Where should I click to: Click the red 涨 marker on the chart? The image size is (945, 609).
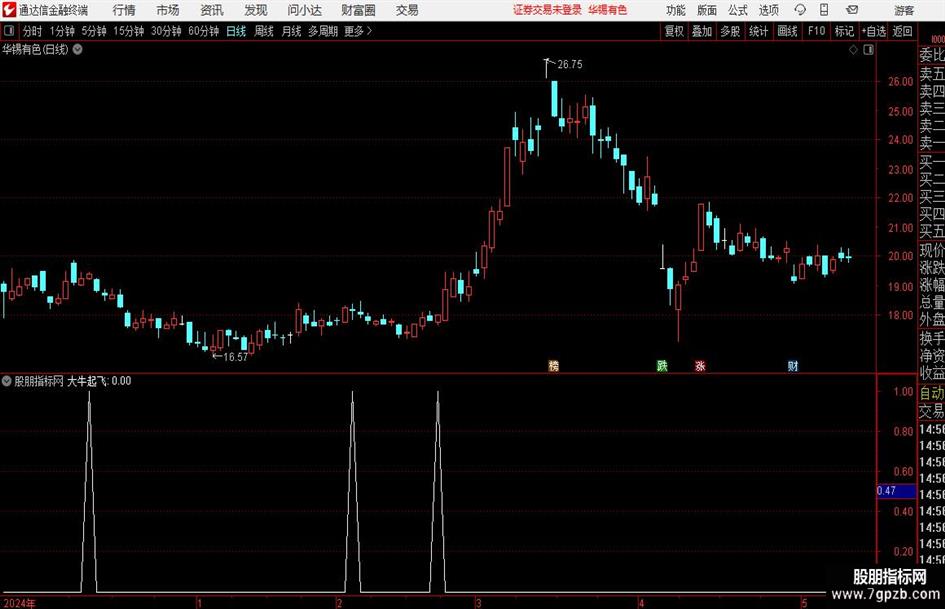[700, 365]
